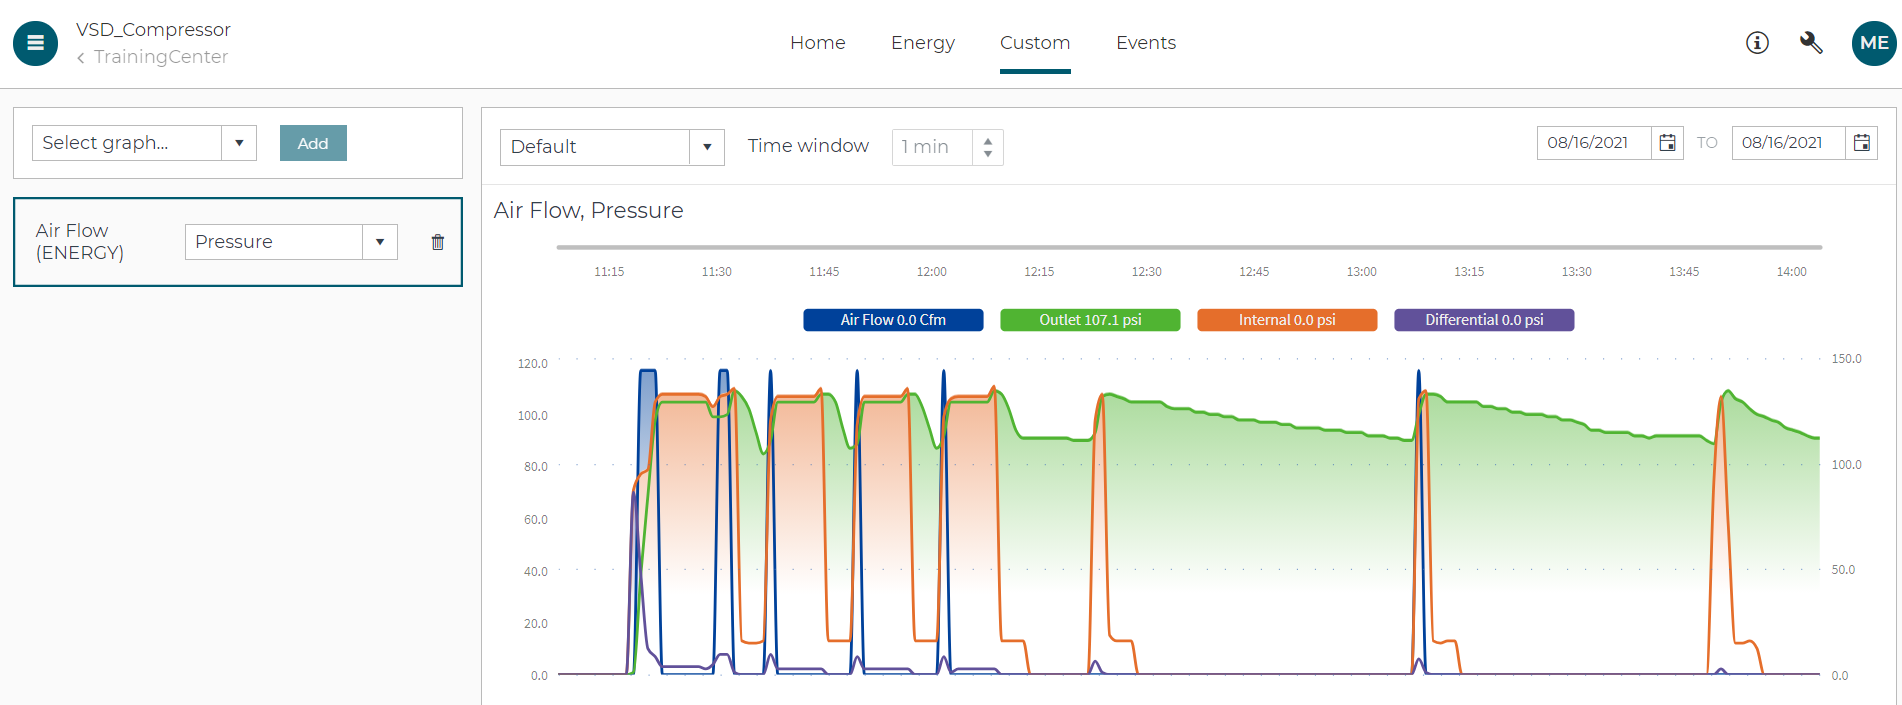Open the start date calendar picker
Image resolution: width=1902 pixels, height=705 pixels.
(1667, 143)
